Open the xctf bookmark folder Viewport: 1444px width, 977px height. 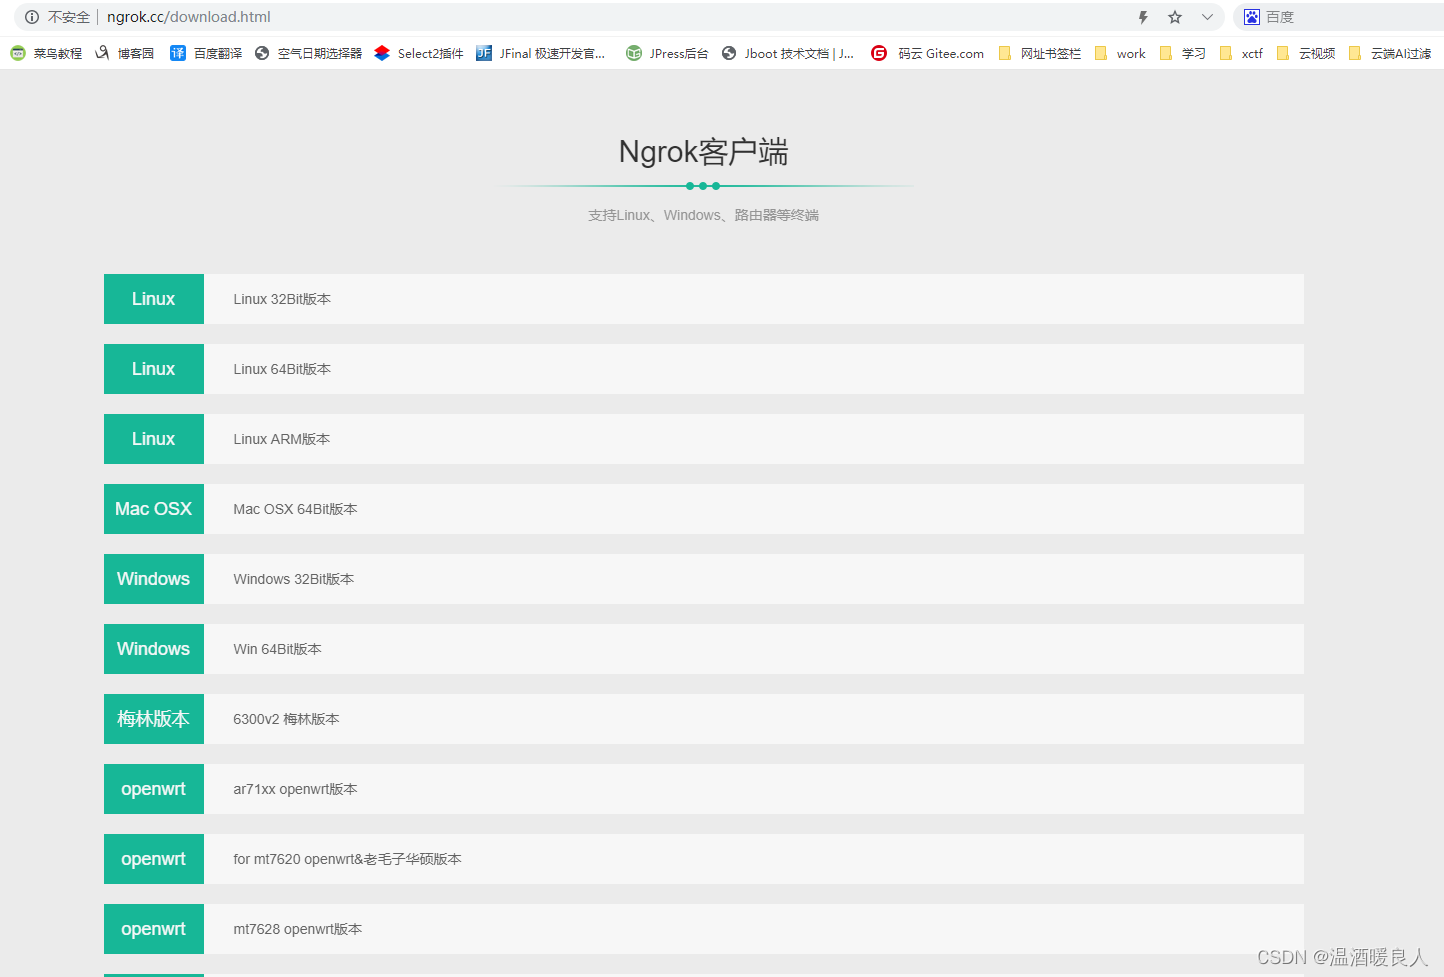click(1241, 53)
